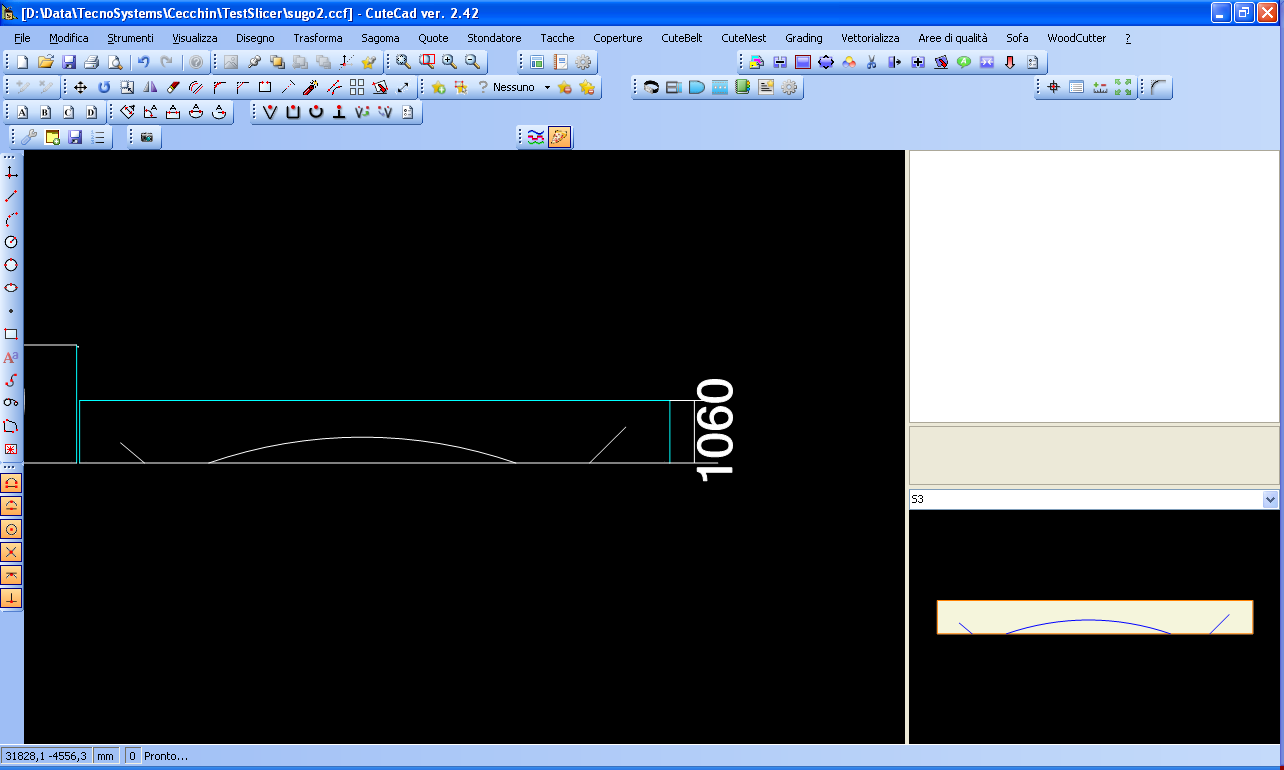Open the Disegno menu
The image size is (1284, 770).
pyautogui.click(x=255, y=38)
